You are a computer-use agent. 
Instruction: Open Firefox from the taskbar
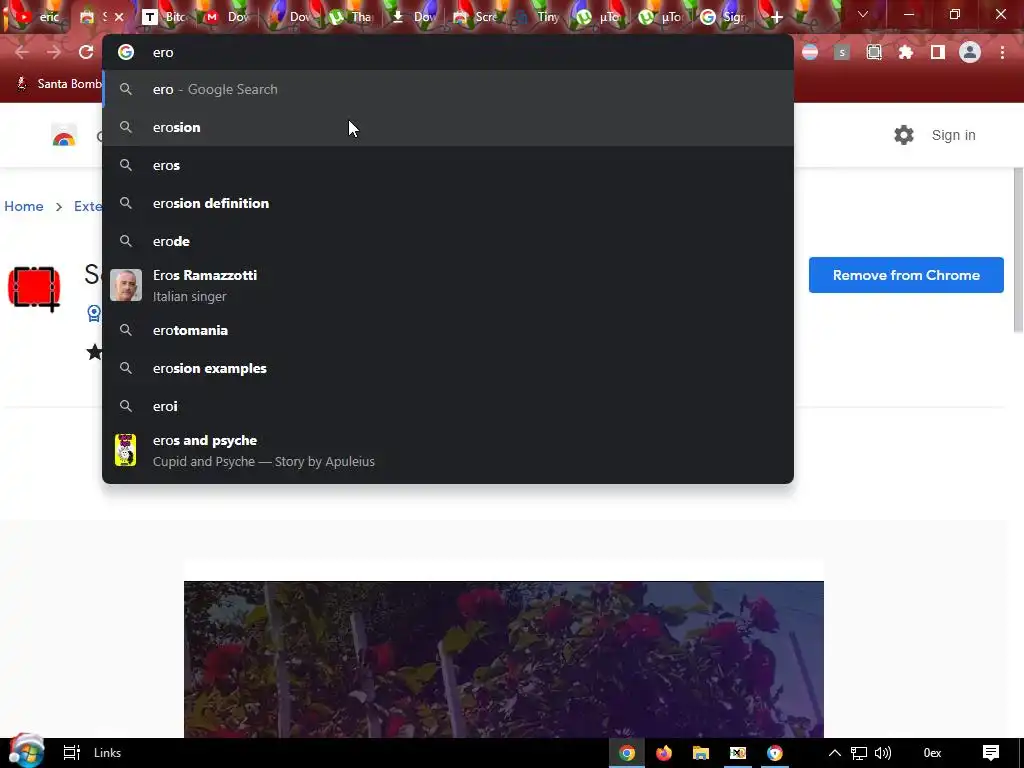[664, 753]
